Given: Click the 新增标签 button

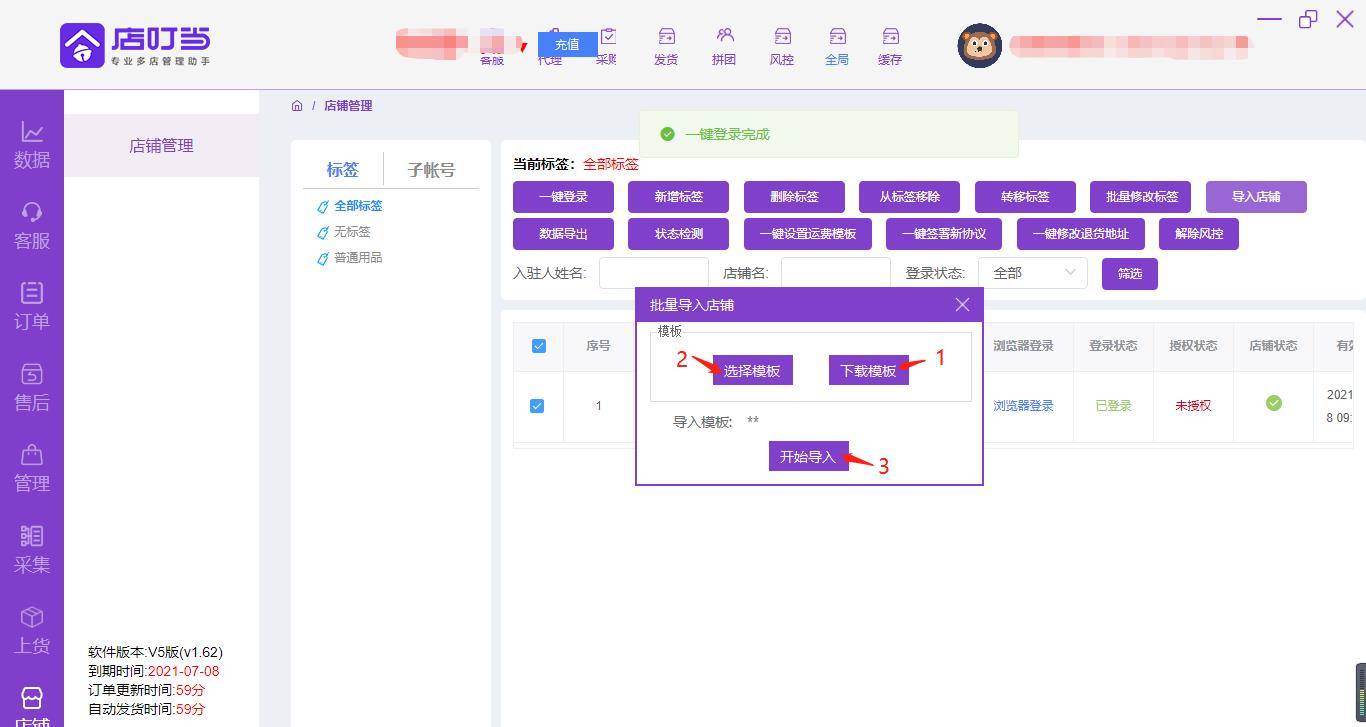Looking at the screenshot, I should click(679, 197).
